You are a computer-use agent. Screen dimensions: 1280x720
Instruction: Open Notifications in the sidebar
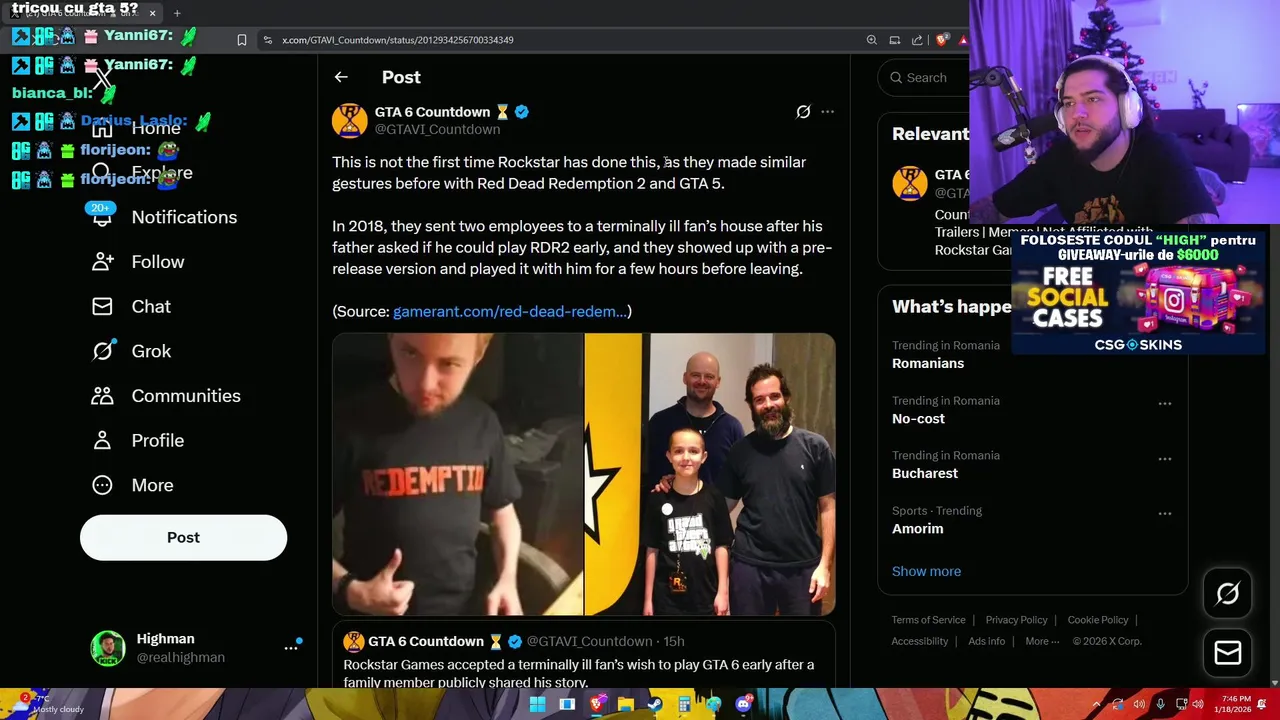(x=184, y=217)
